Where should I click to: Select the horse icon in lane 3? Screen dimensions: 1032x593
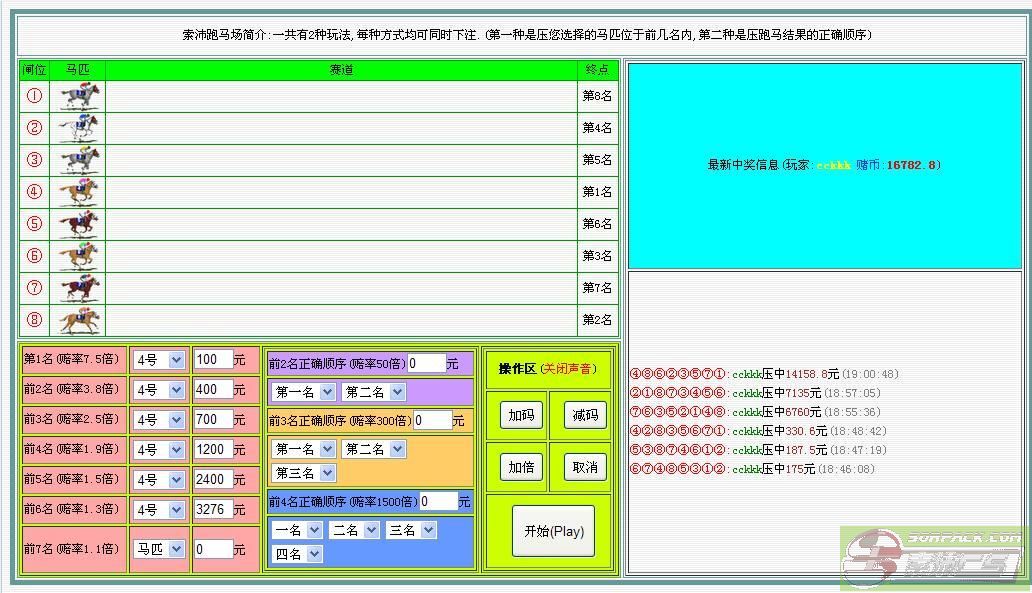(x=79, y=160)
